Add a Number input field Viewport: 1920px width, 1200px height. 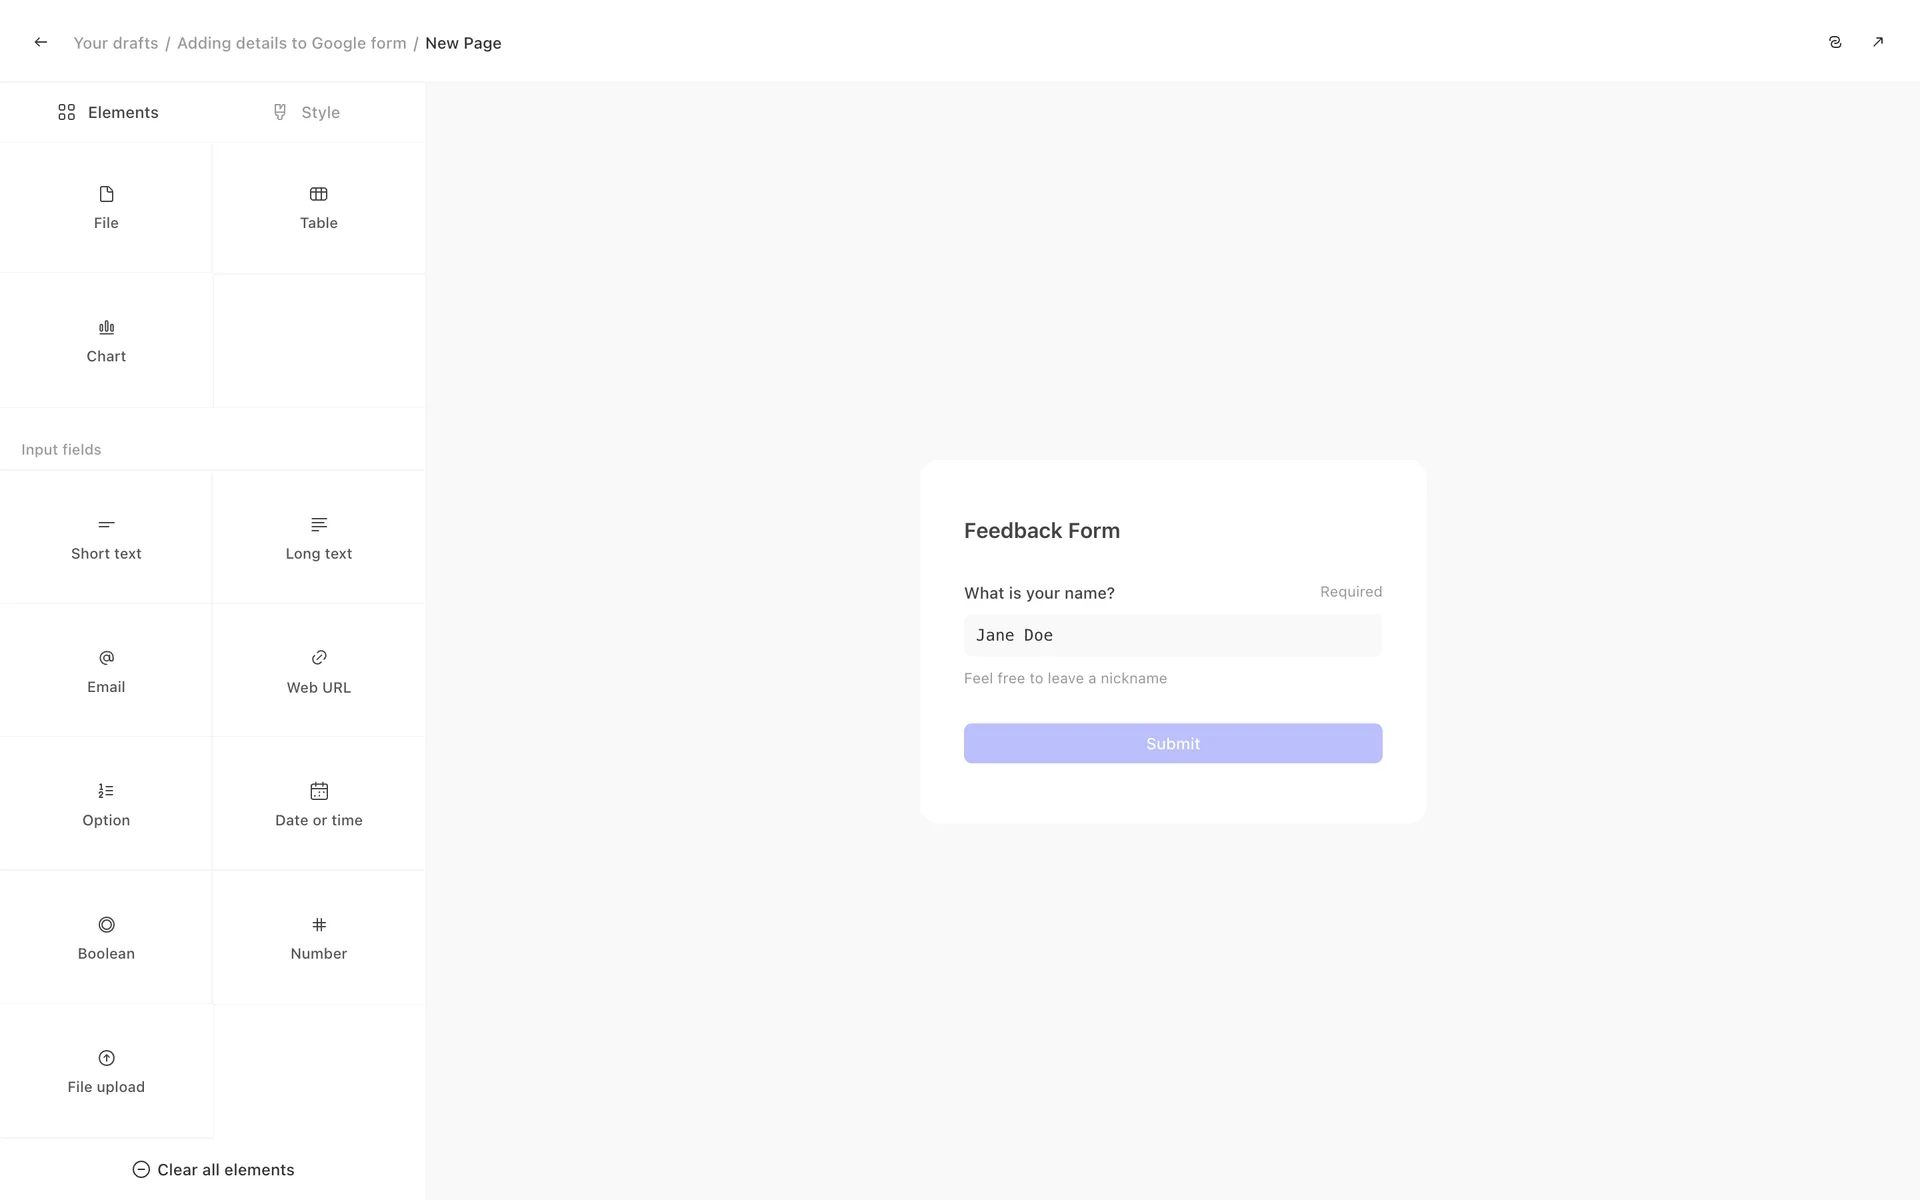318,938
